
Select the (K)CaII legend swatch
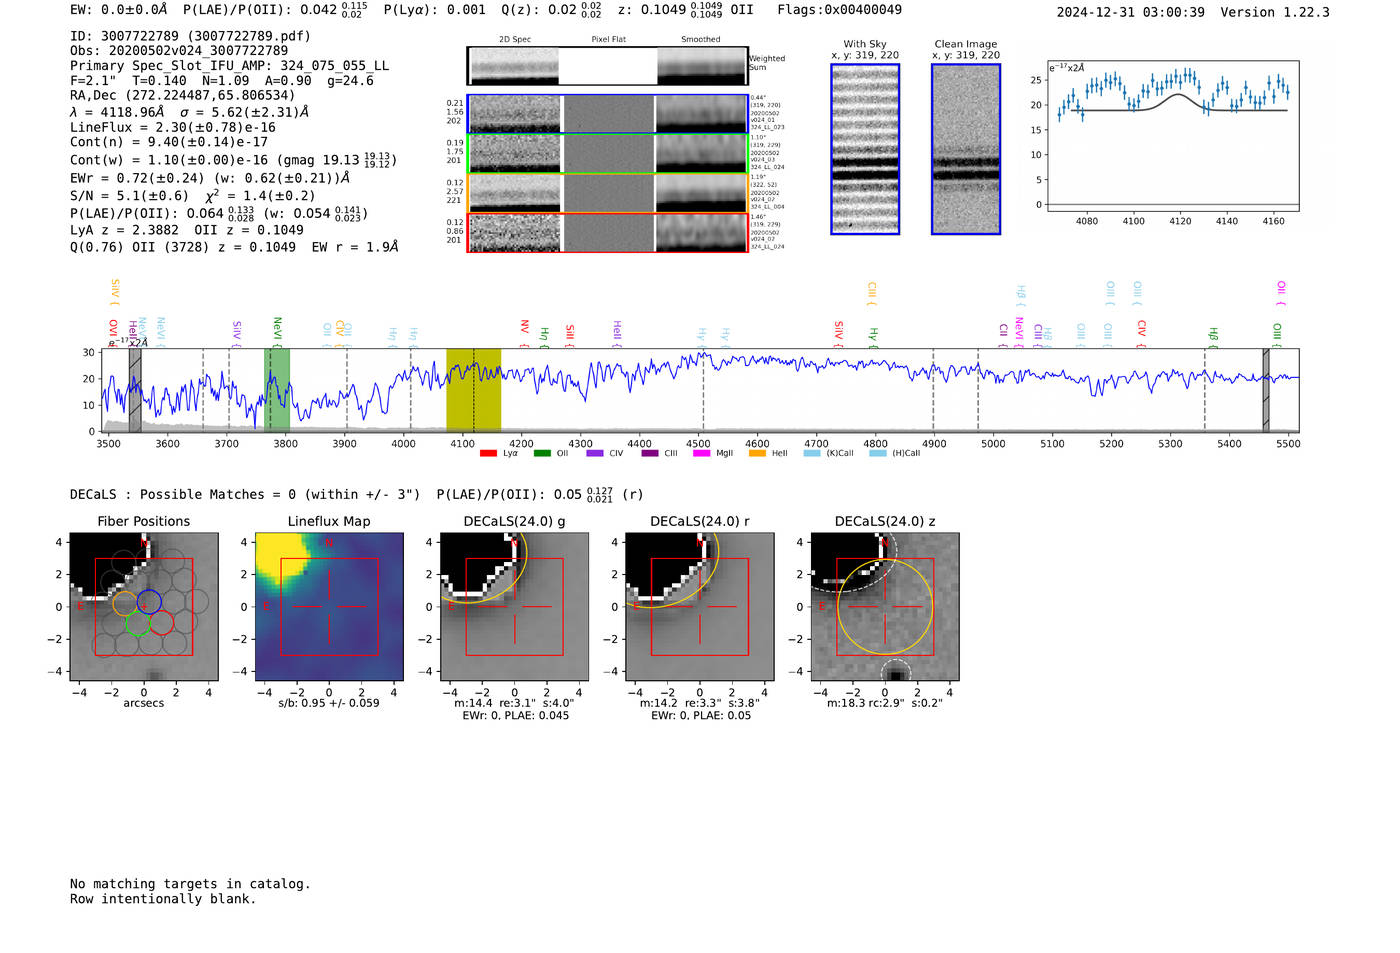pyautogui.click(x=812, y=453)
